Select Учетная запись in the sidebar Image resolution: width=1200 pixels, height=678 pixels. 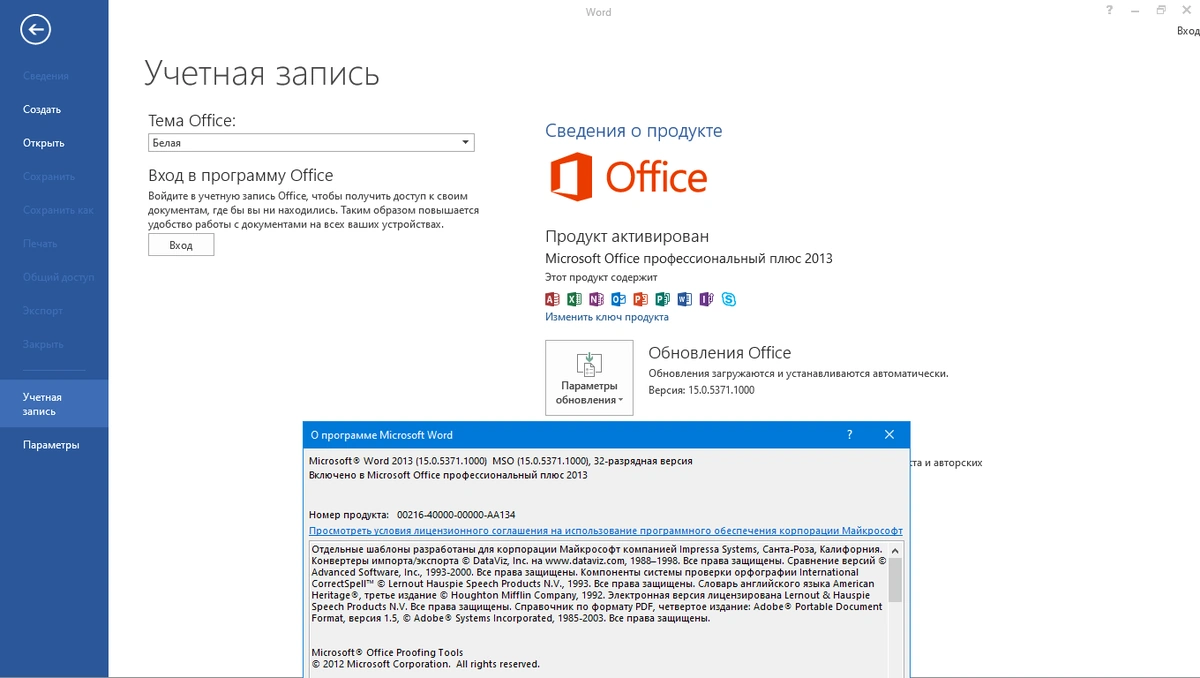coord(54,404)
